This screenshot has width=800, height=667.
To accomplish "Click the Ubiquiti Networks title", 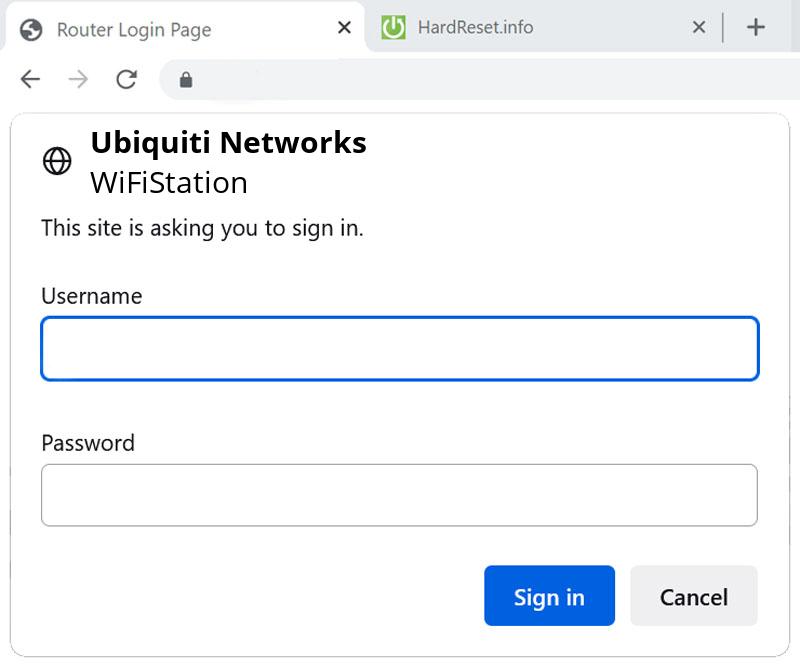I will (229, 143).
